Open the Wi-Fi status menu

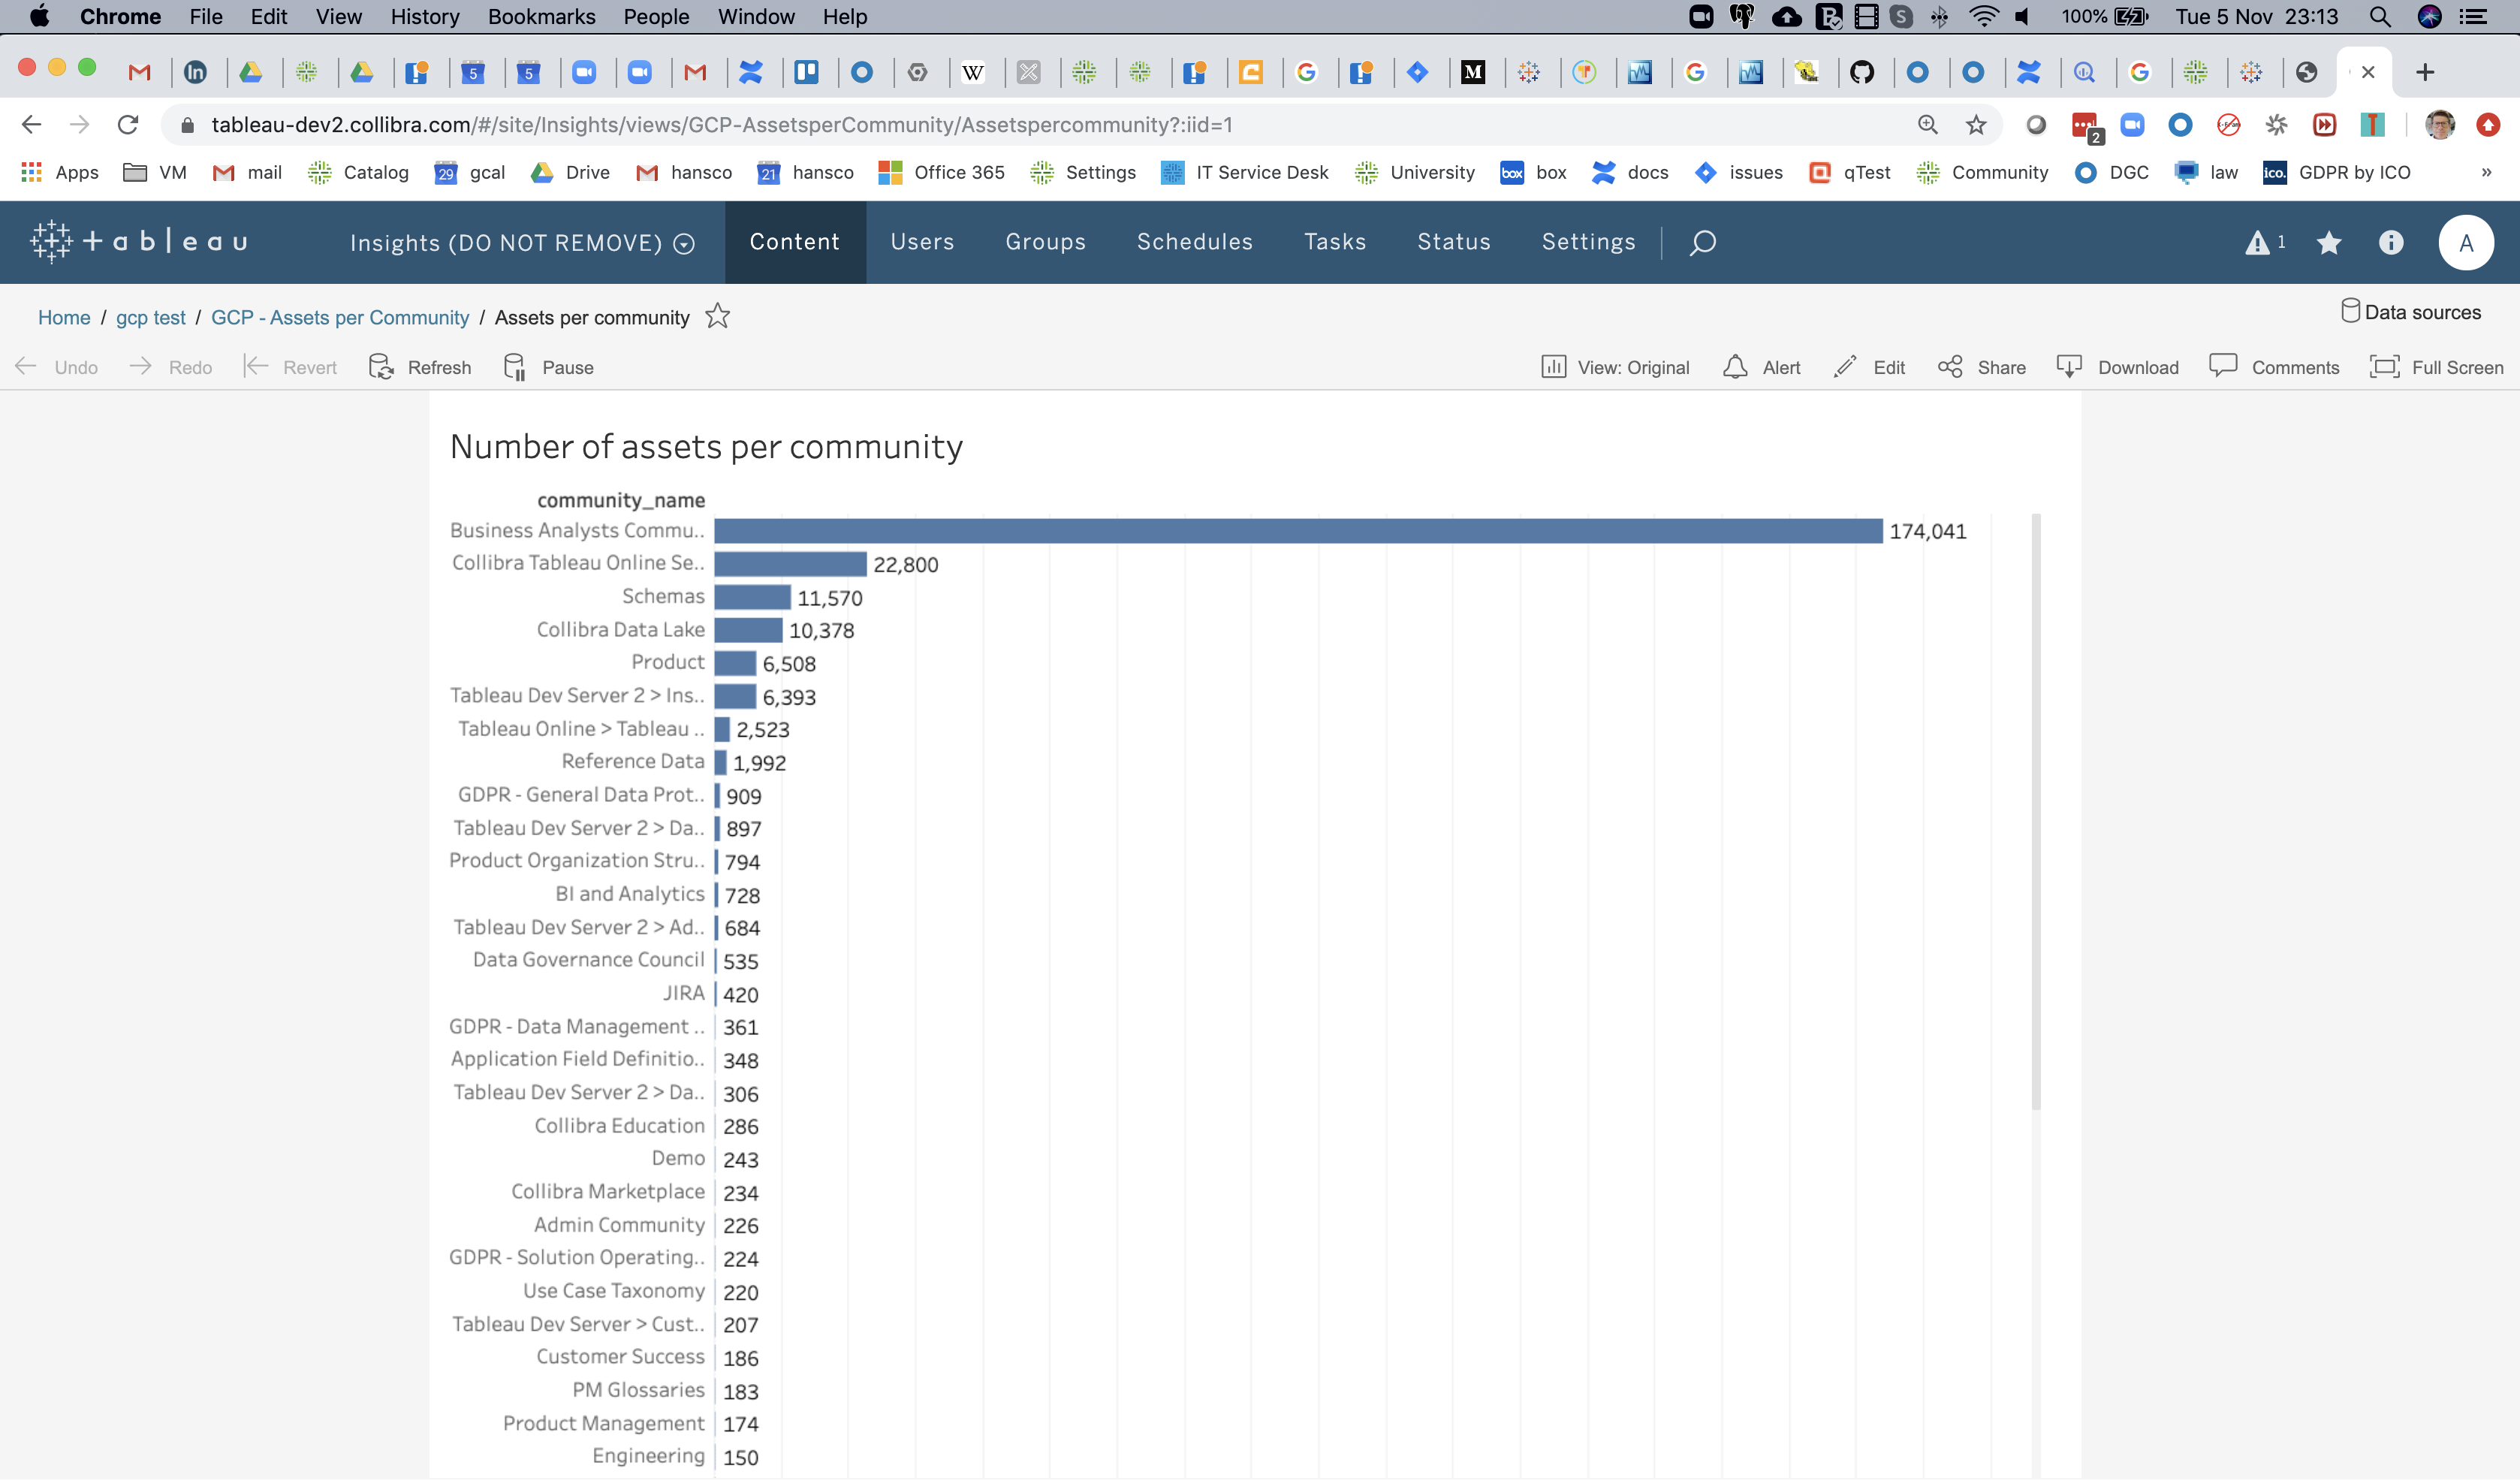[x=1983, y=16]
